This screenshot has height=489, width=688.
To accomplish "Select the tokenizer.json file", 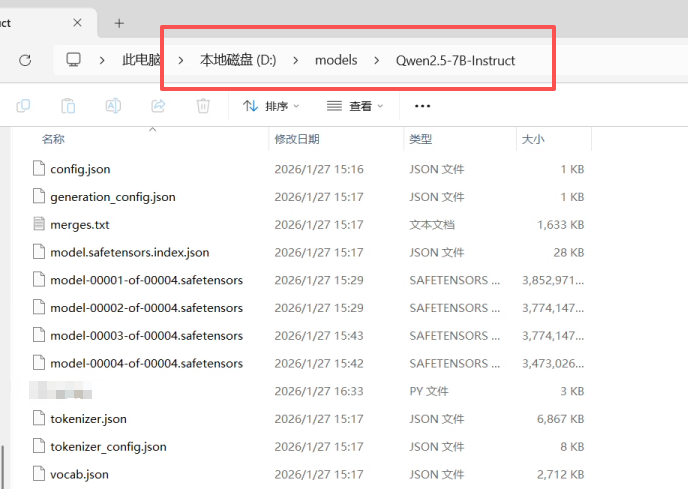I will click(x=89, y=419).
